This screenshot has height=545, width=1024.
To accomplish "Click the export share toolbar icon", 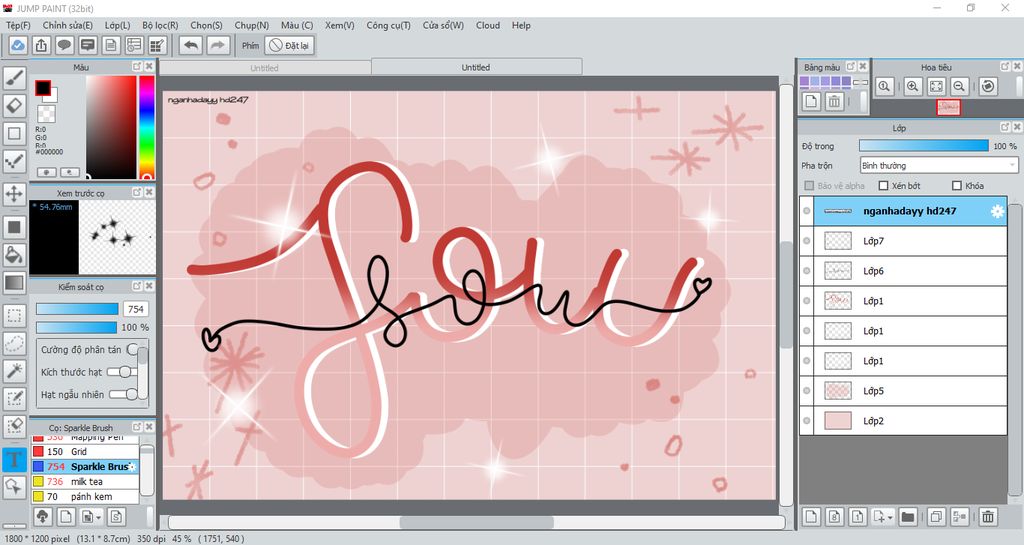I will click(x=41, y=45).
